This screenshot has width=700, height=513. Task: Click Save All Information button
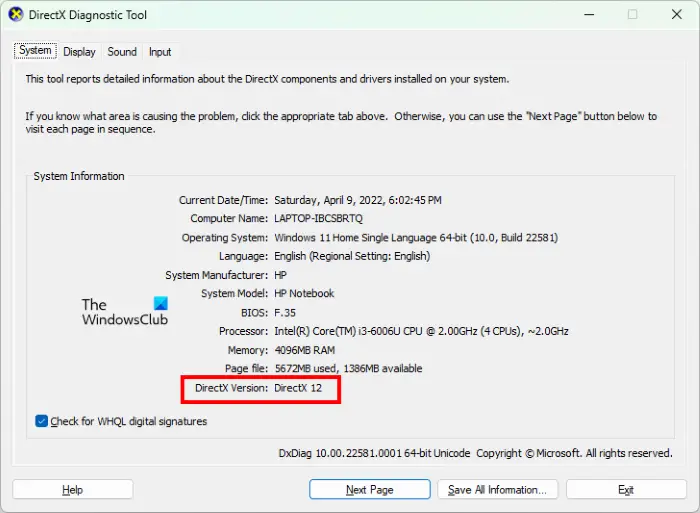point(497,490)
